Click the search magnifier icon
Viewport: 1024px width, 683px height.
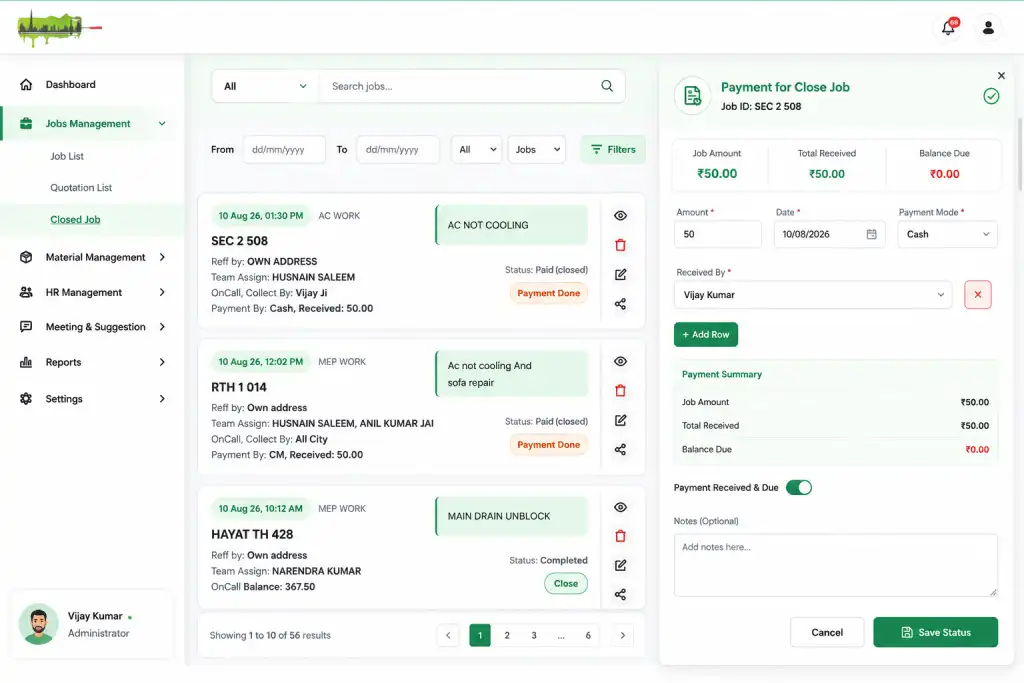pos(607,86)
